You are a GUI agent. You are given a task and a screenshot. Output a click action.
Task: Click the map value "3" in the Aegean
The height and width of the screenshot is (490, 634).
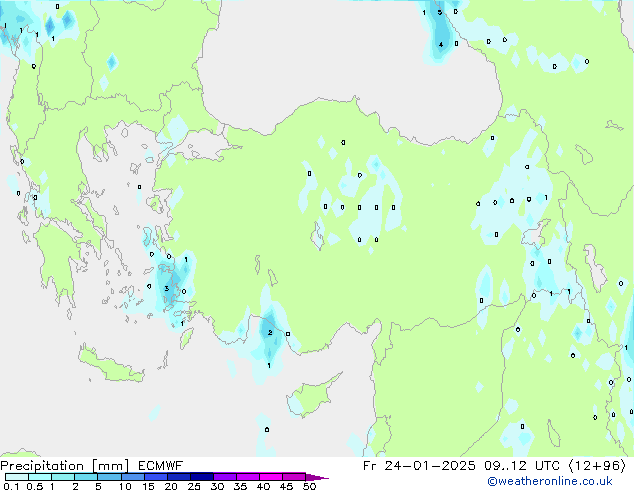[167, 288]
